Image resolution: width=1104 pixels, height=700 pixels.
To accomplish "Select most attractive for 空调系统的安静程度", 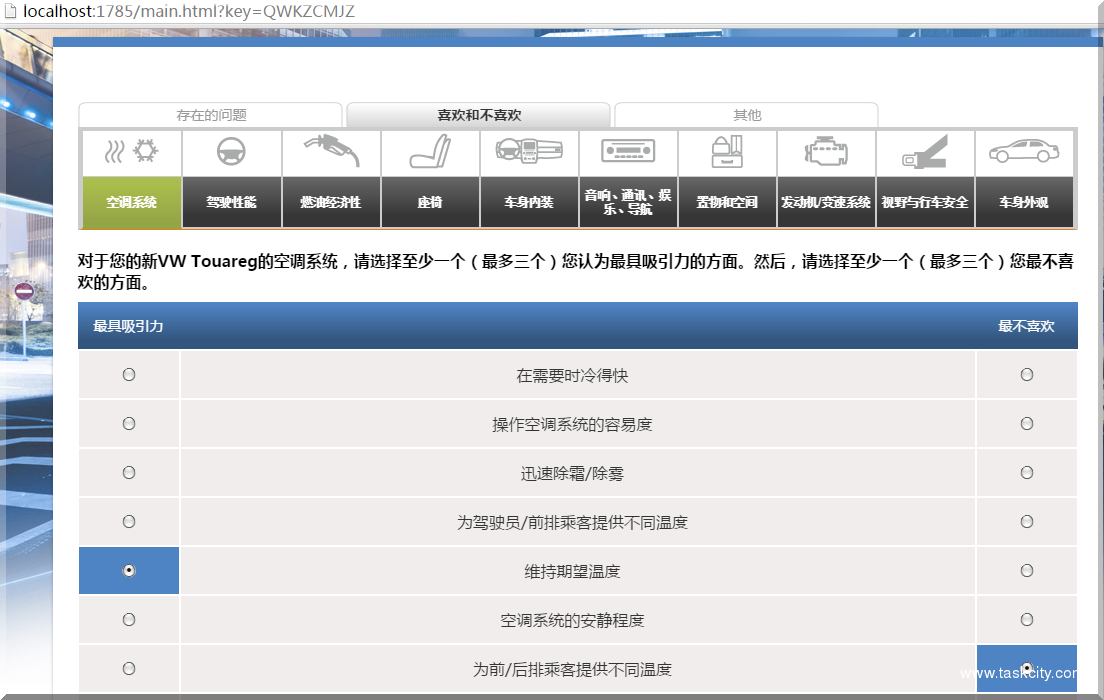I will coord(129,620).
